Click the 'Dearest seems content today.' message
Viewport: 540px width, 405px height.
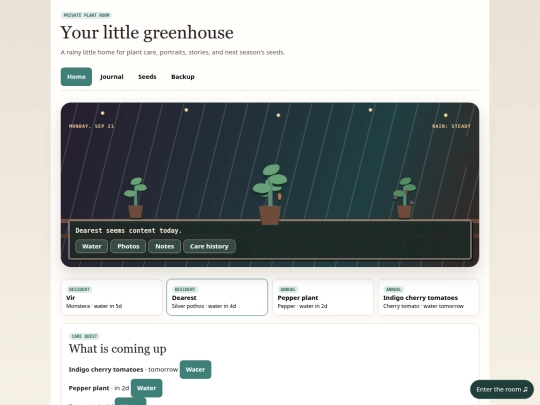coord(128,230)
